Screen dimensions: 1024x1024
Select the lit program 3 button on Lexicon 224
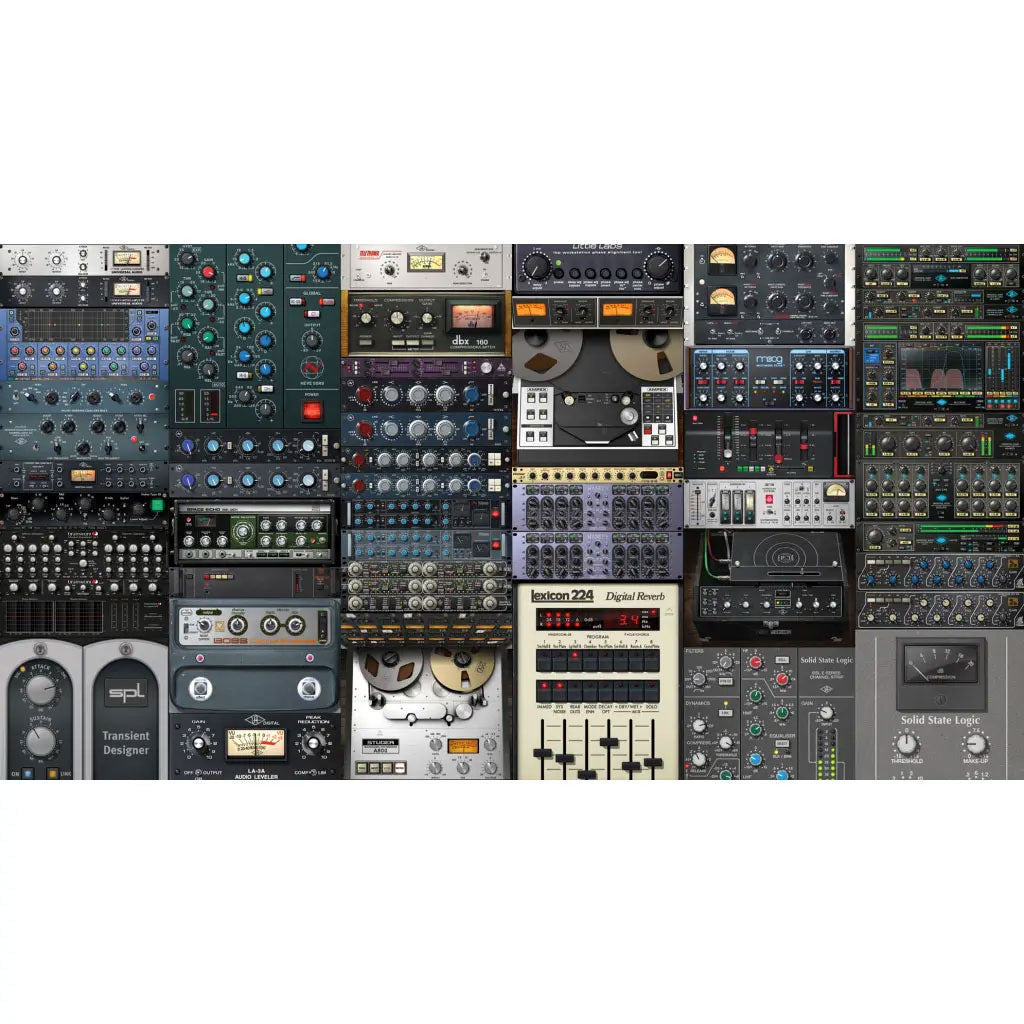[575, 660]
